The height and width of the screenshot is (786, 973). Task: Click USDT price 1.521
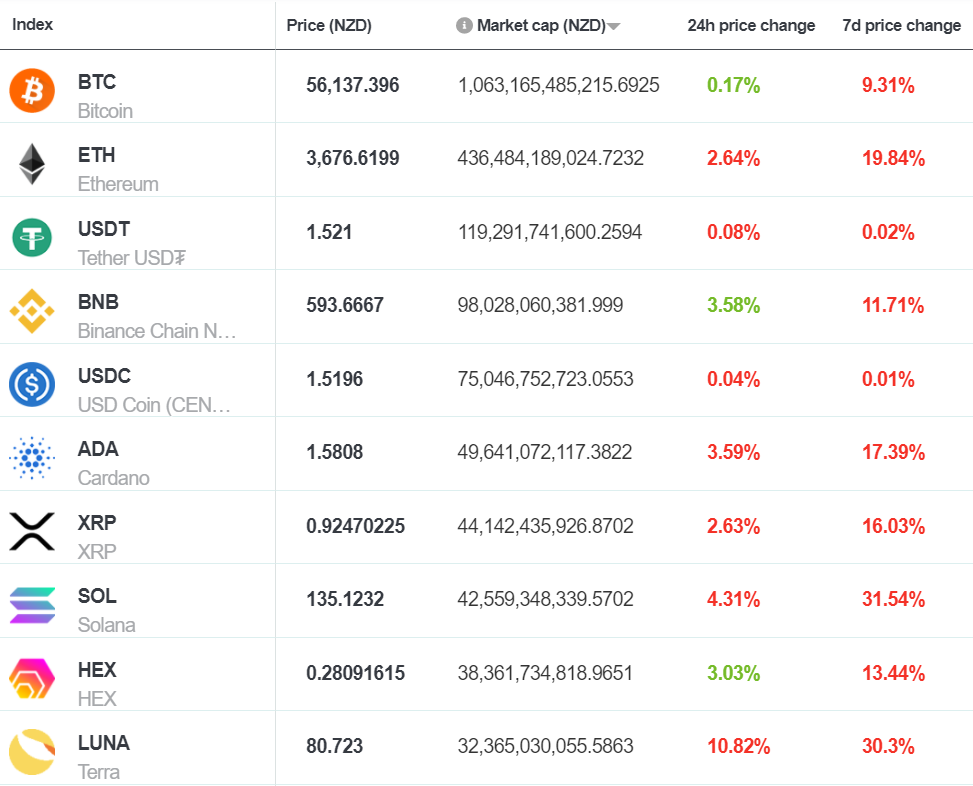329,232
